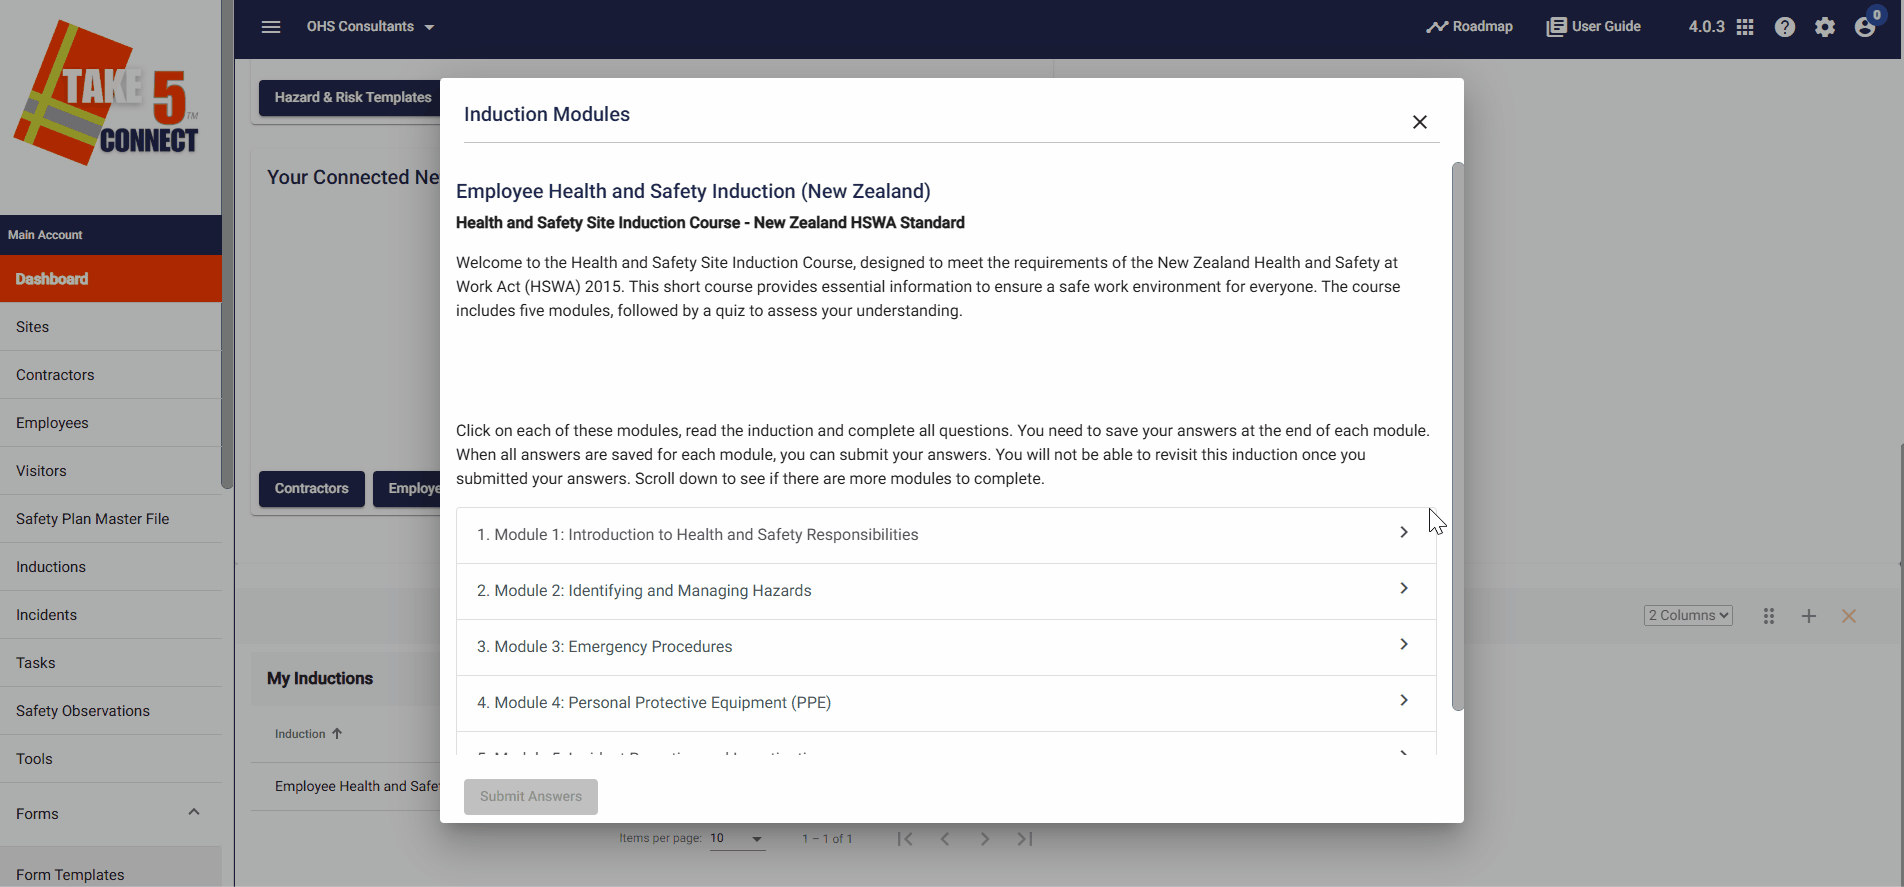Close the Induction Modules dialog
Image resolution: width=1904 pixels, height=887 pixels.
(x=1420, y=122)
